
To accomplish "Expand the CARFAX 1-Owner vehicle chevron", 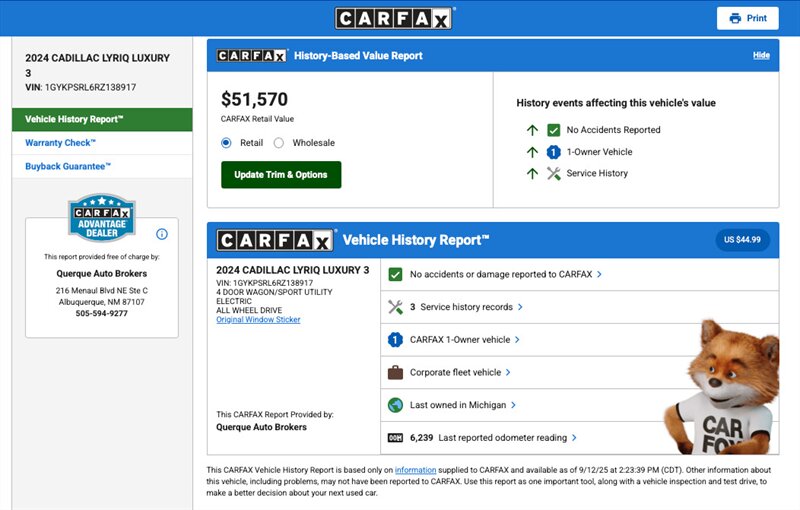I will [517, 340].
